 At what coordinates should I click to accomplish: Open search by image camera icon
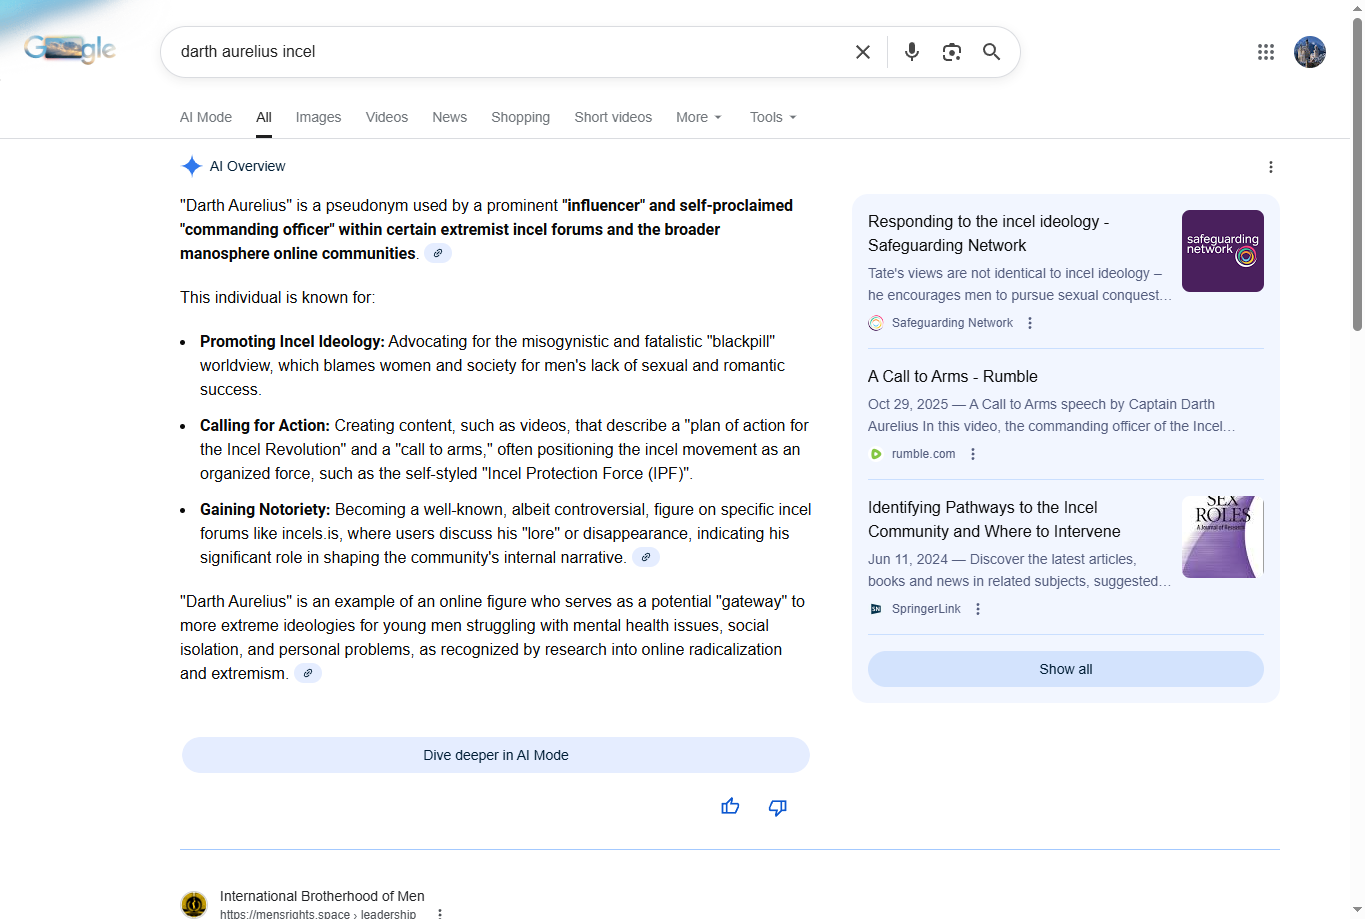[x=951, y=52]
